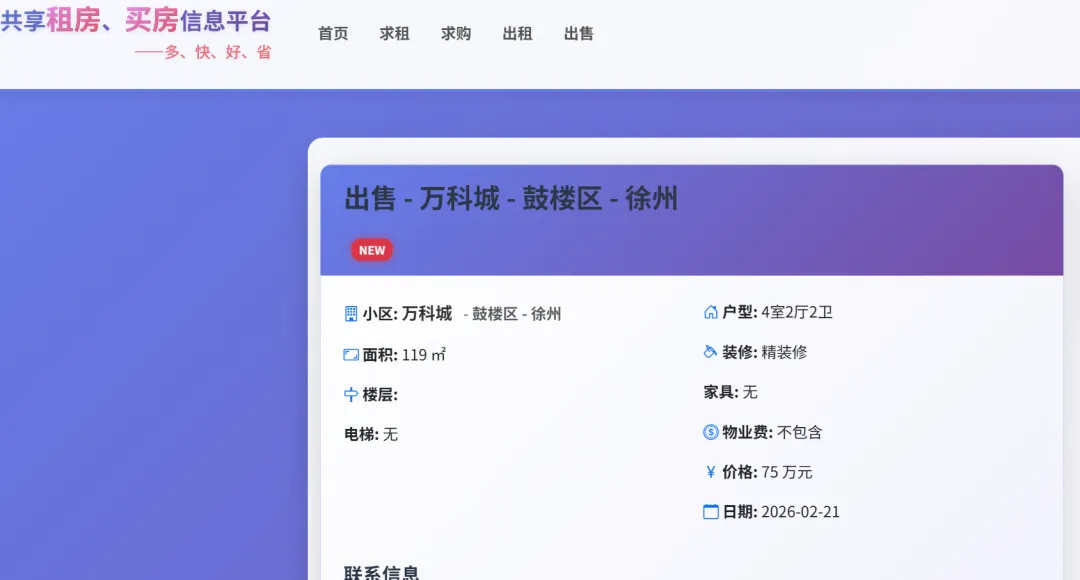Click the listing title 出售 - 万科城 - 鼓楼区 - 徐州
The width and height of the screenshot is (1080, 580).
[511, 198]
